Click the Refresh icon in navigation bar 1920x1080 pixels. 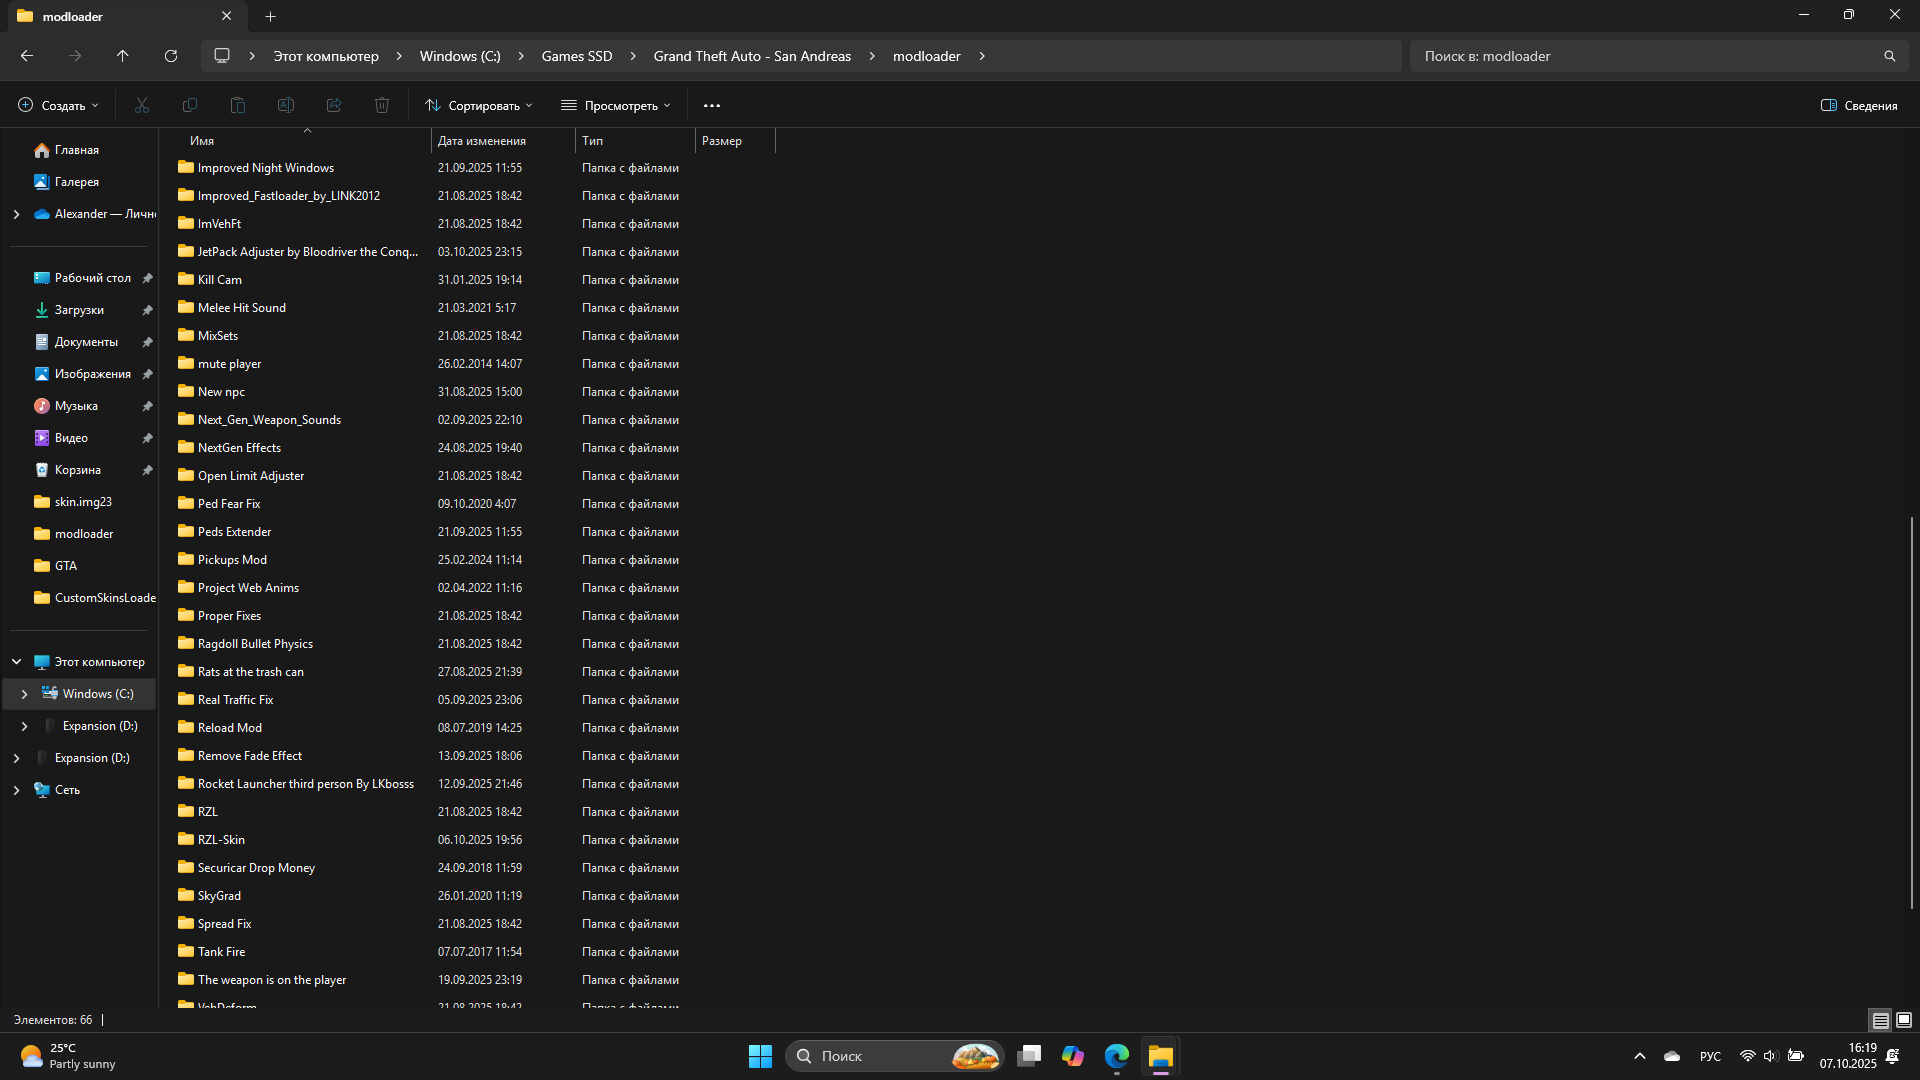[171, 56]
